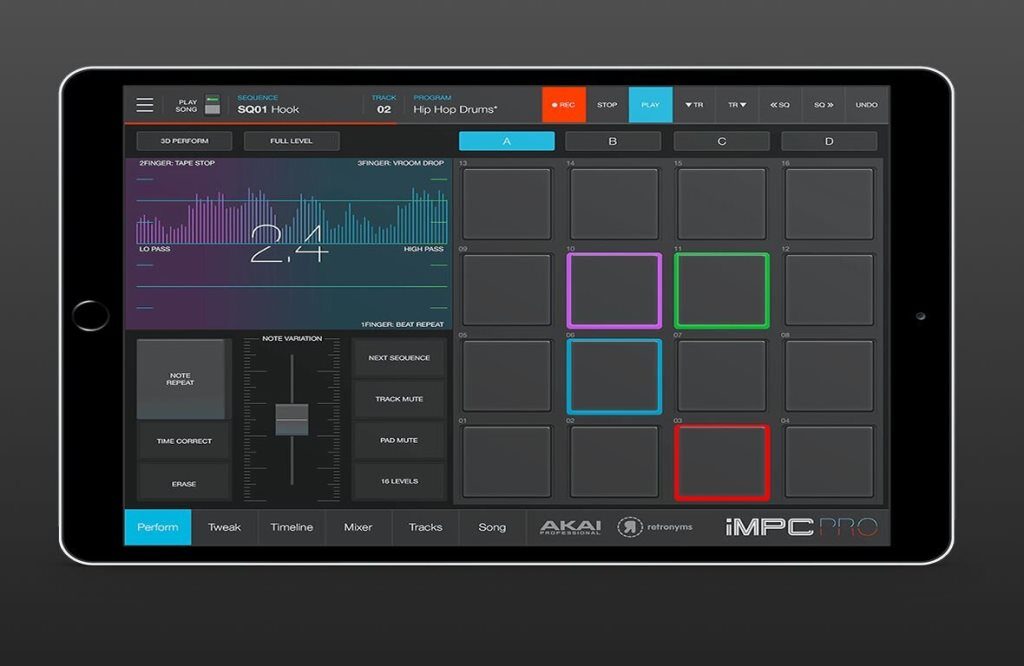
Task: Tap the blue-outlined pad 06
Action: (x=614, y=376)
